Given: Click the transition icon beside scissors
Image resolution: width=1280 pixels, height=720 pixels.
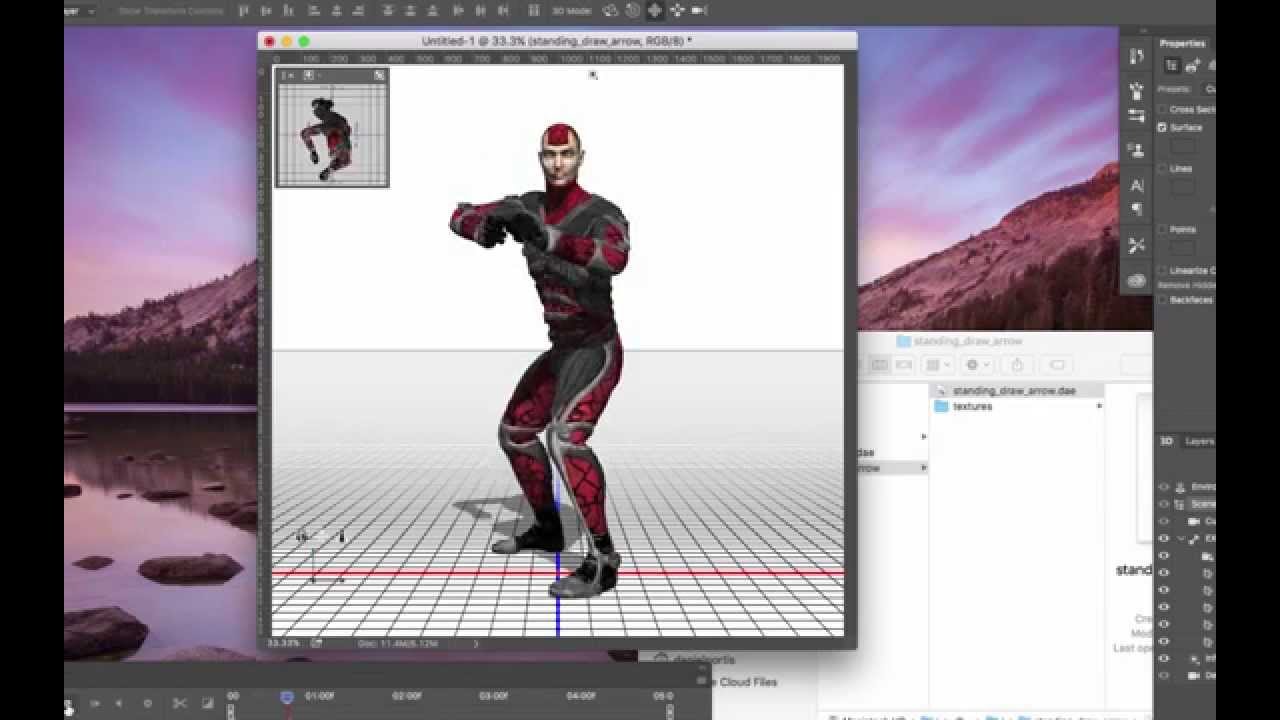Looking at the screenshot, I should coord(207,703).
